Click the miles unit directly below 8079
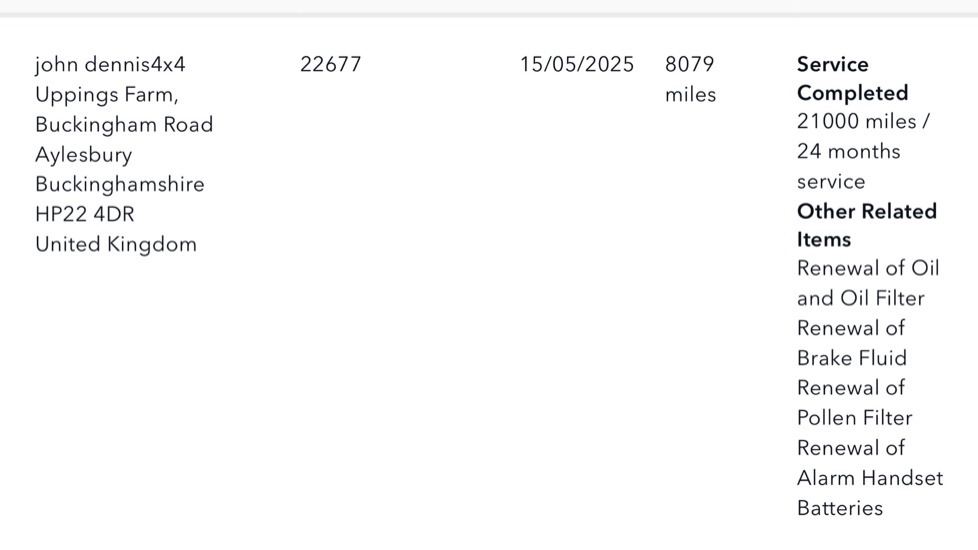 pos(690,96)
